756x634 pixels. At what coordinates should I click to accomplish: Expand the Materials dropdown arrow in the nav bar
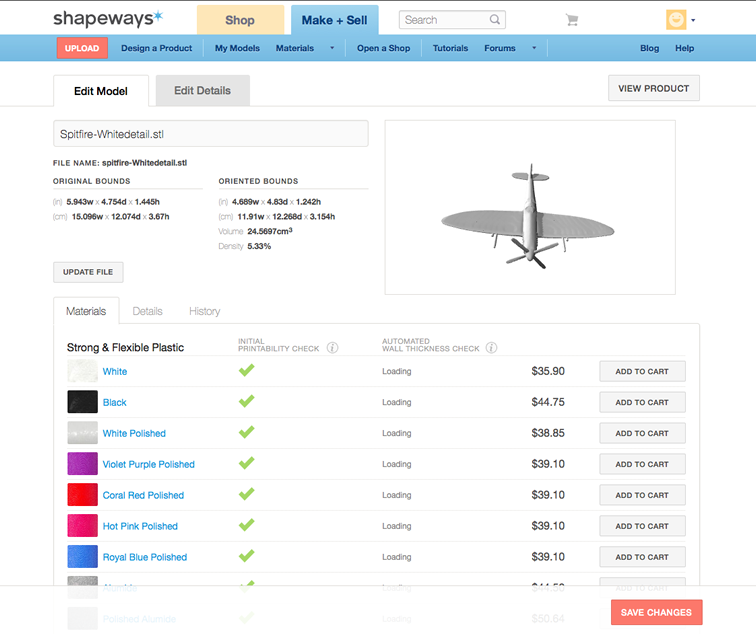332,48
